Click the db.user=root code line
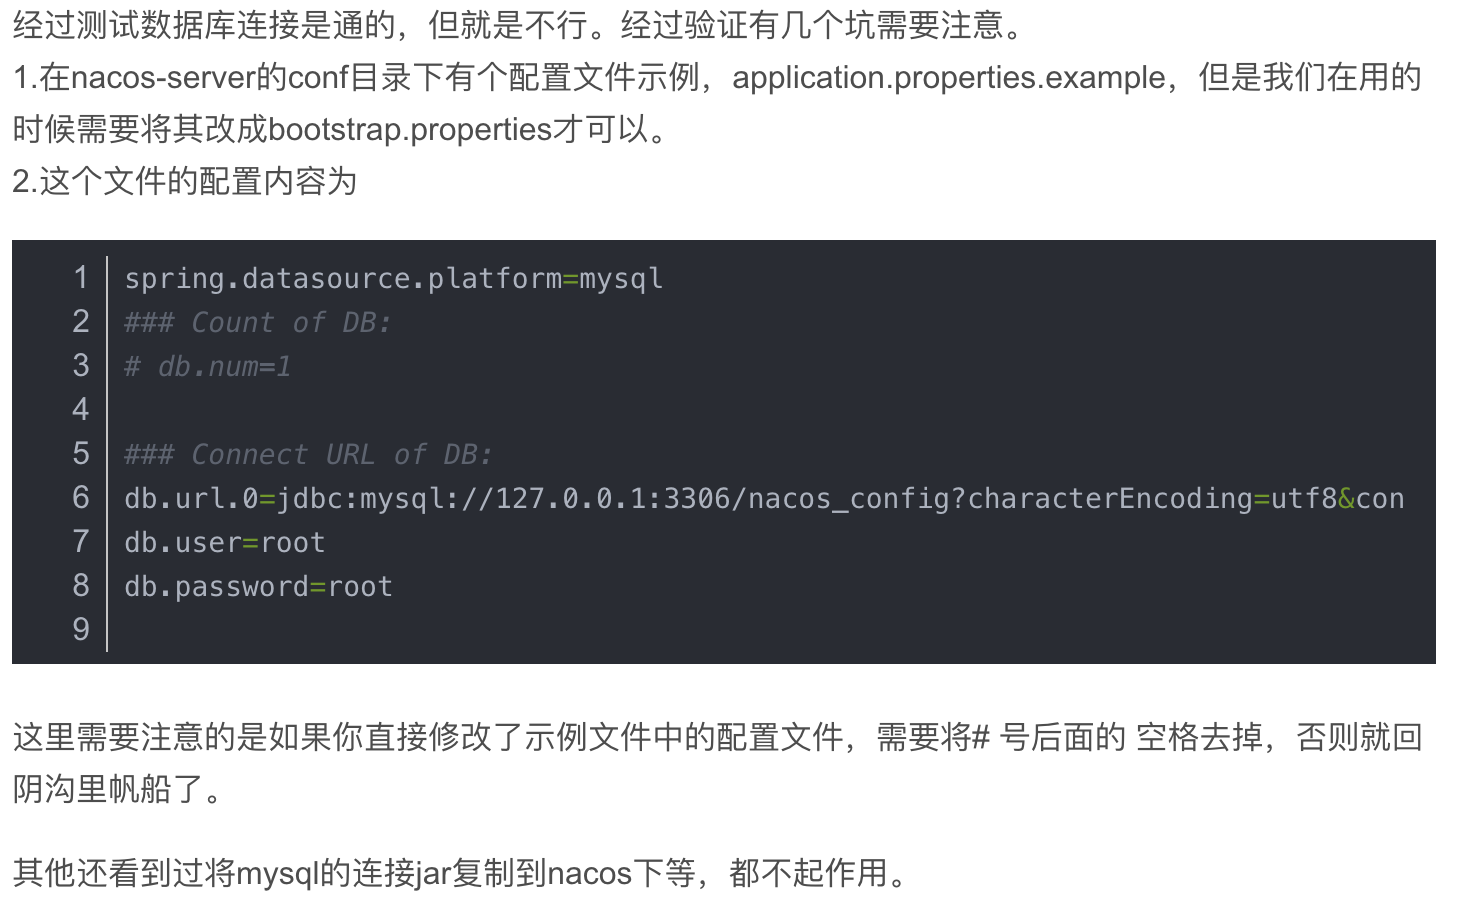1460x914 pixels. click(224, 543)
